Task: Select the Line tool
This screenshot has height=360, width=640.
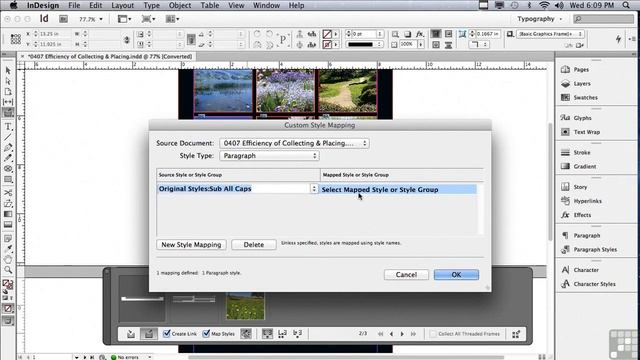Action: pos(8,137)
